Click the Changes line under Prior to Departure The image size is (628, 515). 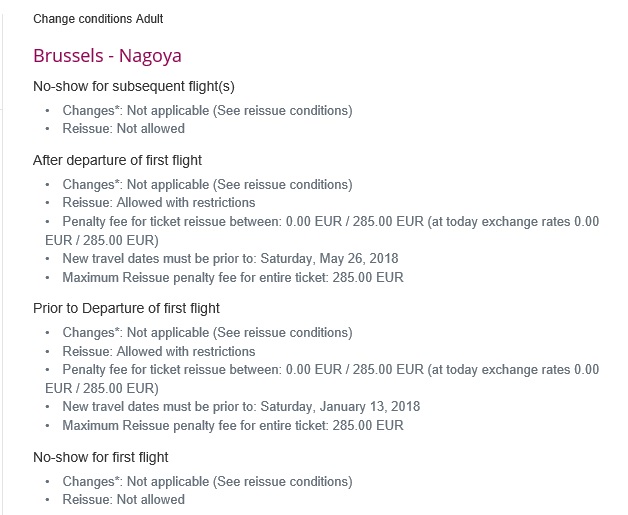(207, 333)
